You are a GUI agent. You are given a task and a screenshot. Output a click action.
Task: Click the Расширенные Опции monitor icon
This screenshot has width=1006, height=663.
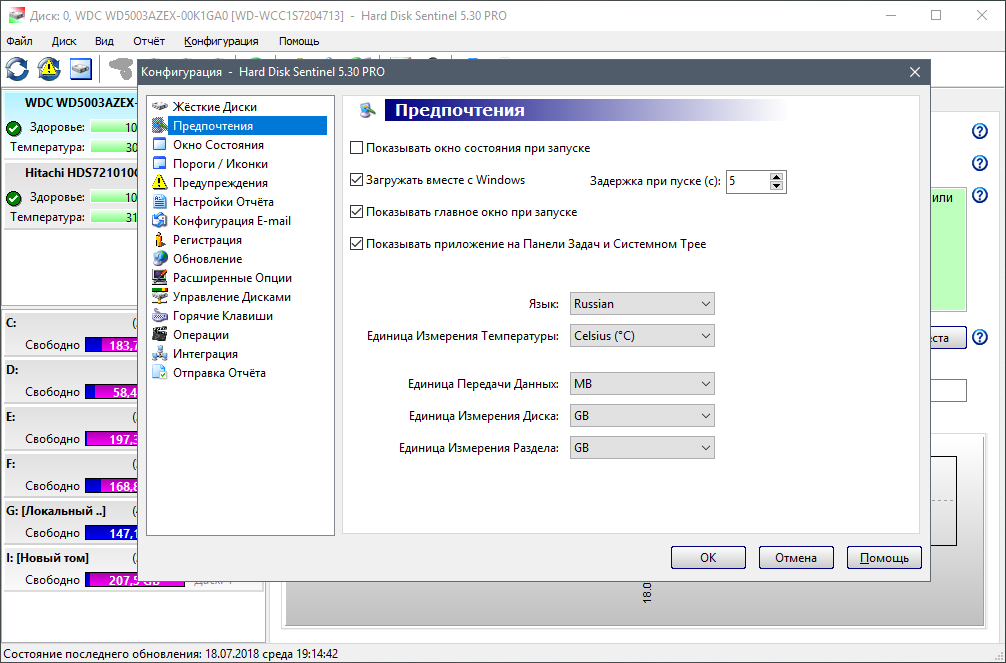click(160, 278)
